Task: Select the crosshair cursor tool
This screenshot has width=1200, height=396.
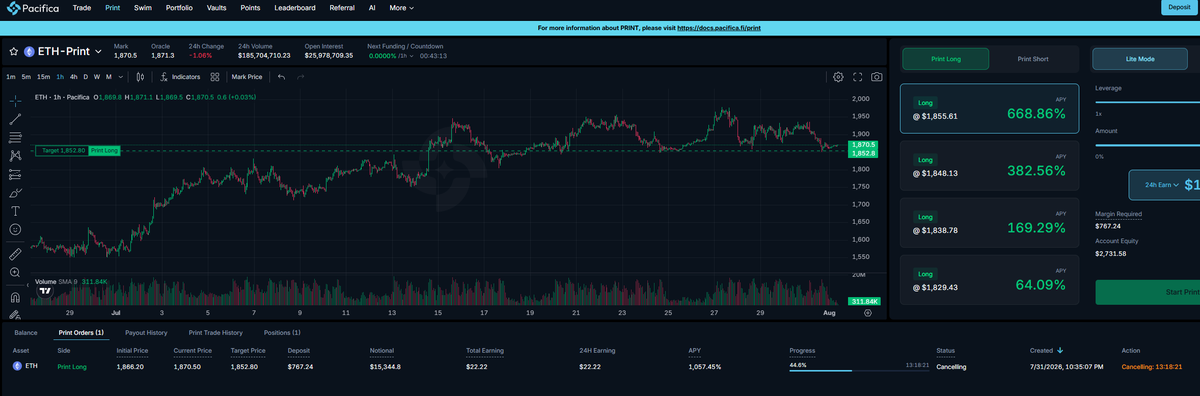Action: (15, 100)
